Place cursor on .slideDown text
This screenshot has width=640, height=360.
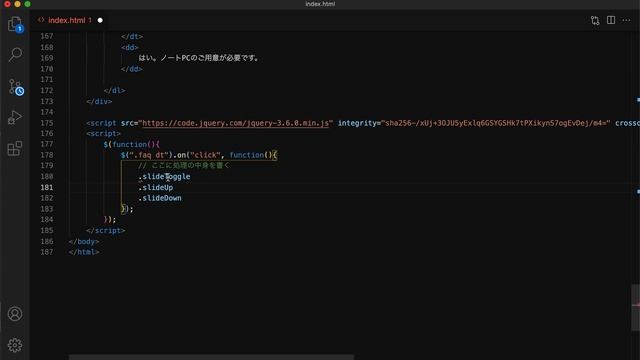(x=160, y=198)
